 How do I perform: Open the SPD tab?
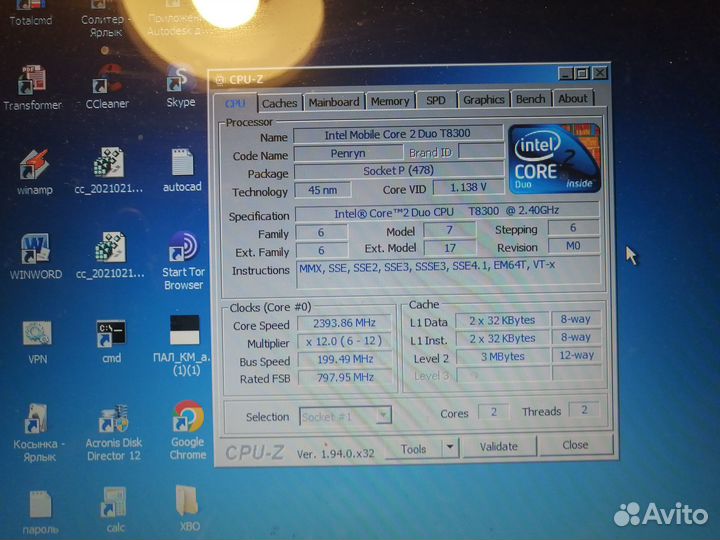(436, 100)
